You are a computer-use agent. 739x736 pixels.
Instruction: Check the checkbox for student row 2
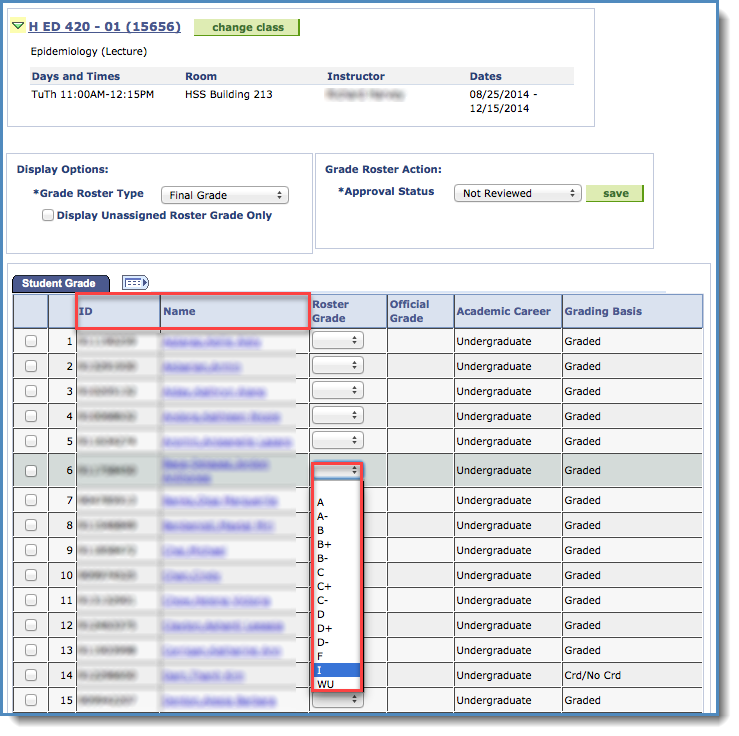[x=31, y=366]
